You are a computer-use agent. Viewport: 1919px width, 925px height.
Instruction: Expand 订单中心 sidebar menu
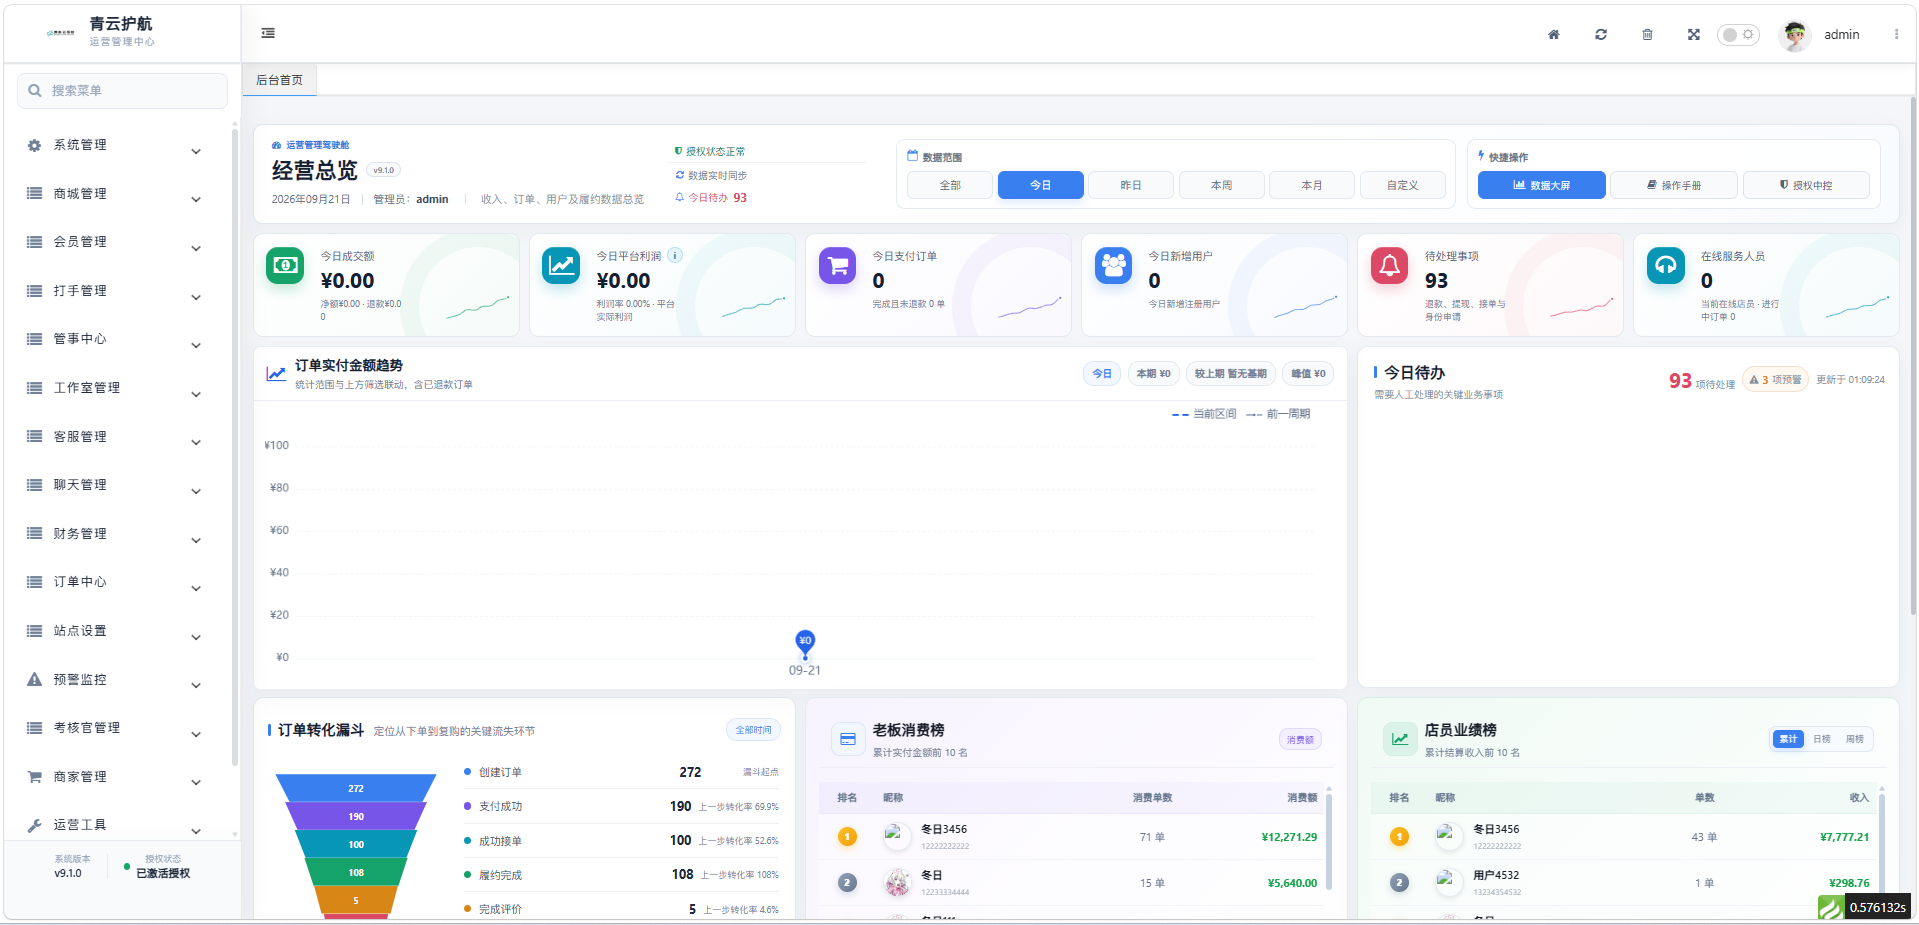118,582
